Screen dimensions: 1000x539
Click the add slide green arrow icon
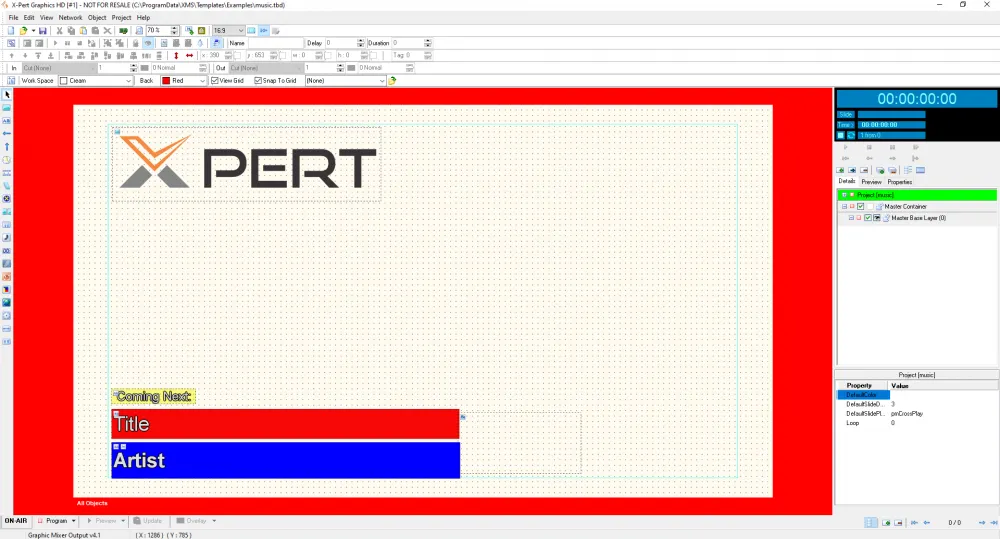click(841, 170)
